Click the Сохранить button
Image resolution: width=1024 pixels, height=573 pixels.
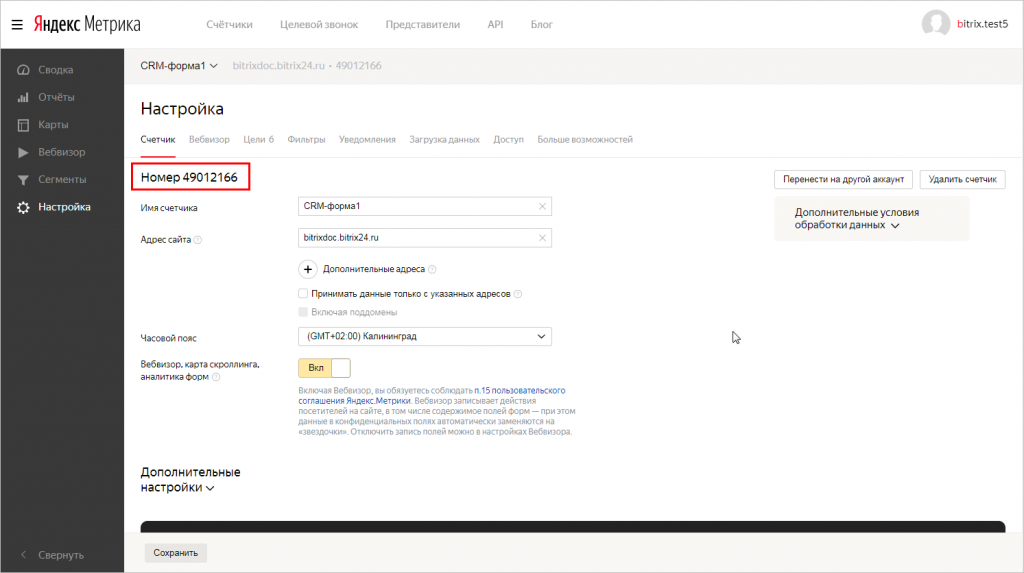point(176,553)
